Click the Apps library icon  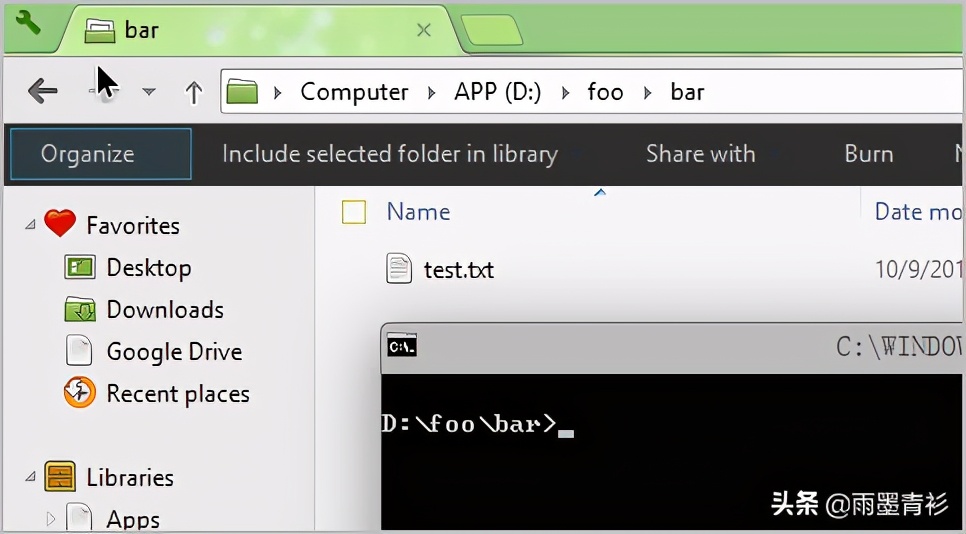79,516
